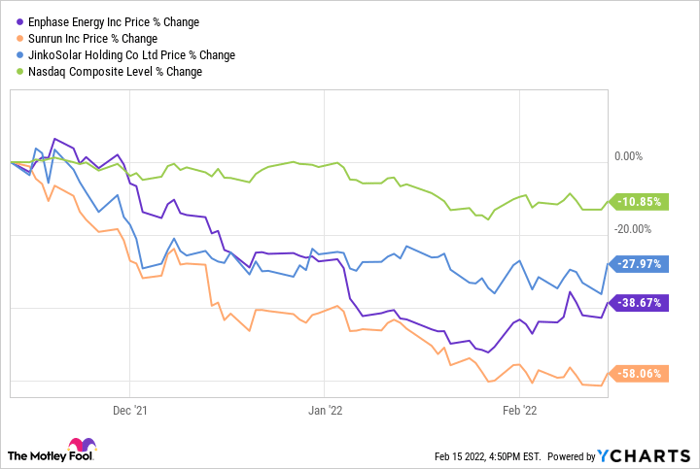Click the green -10.85% value tag
The height and width of the screenshot is (469, 700).
[636, 201]
